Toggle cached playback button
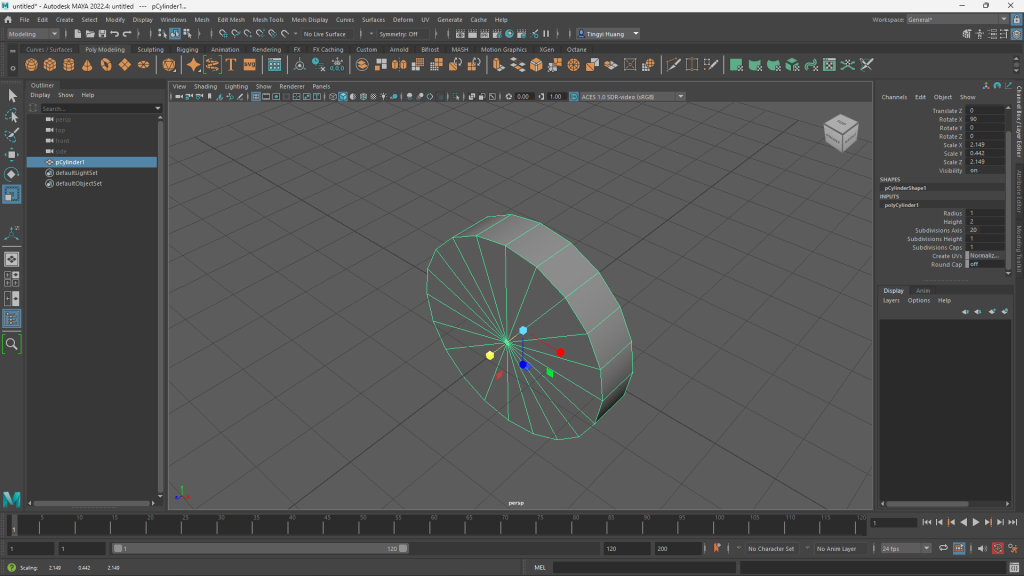 click(959, 549)
